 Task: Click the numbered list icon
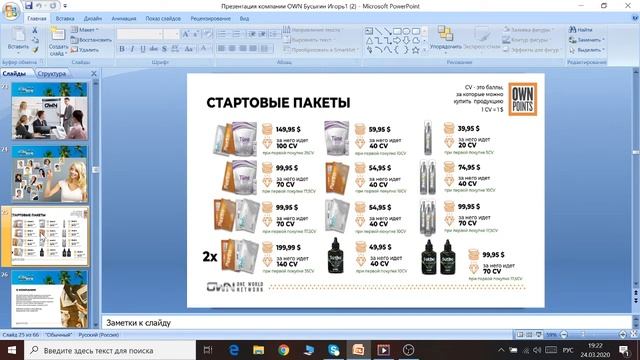(x=237, y=34)
